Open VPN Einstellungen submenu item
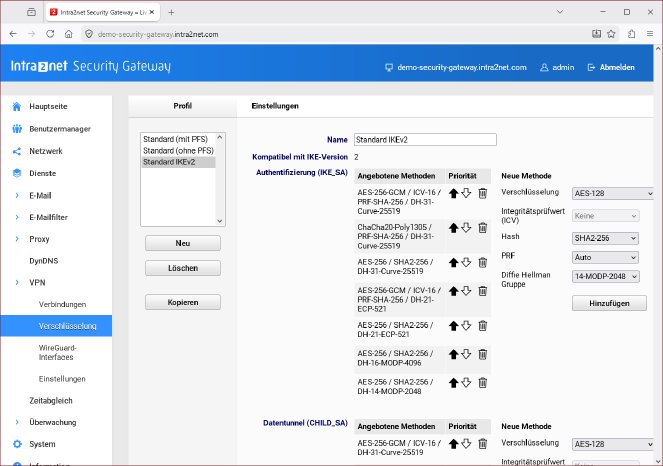 62,379
